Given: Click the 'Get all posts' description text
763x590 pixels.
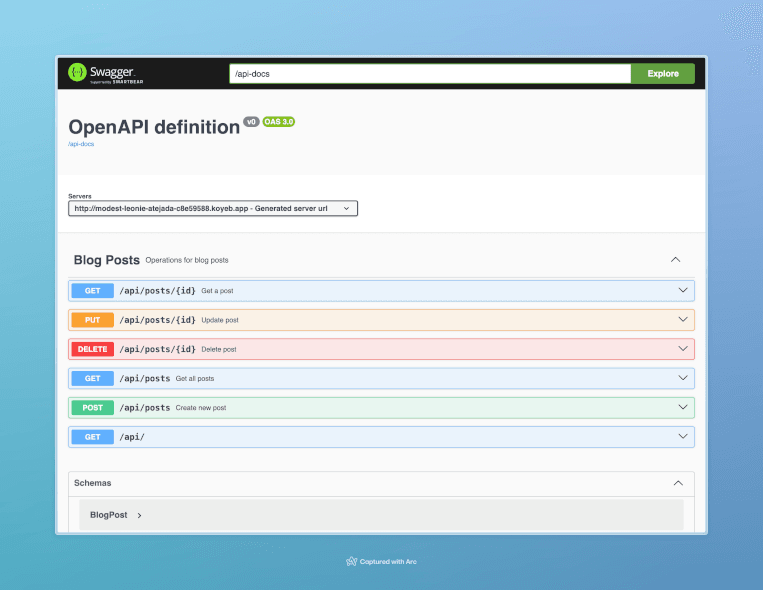Looking at the screenshot, I should pyautogui.click(x=195, y=378).
